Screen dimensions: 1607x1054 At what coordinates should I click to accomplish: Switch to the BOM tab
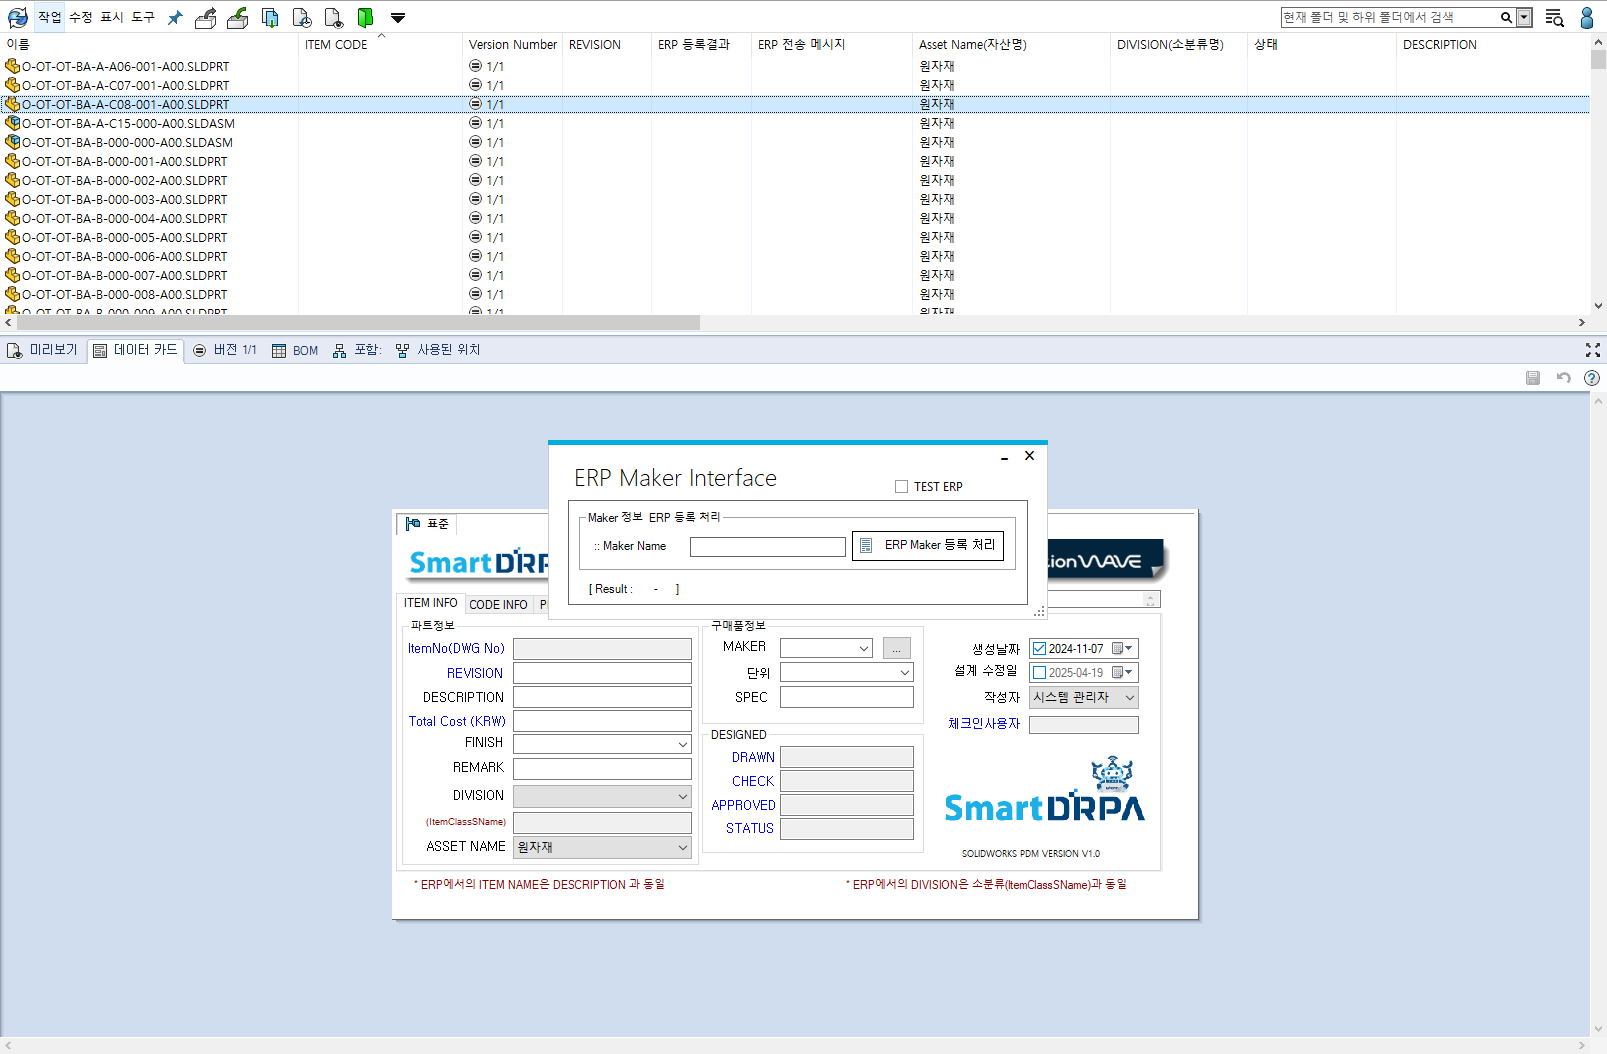[295, 350]
